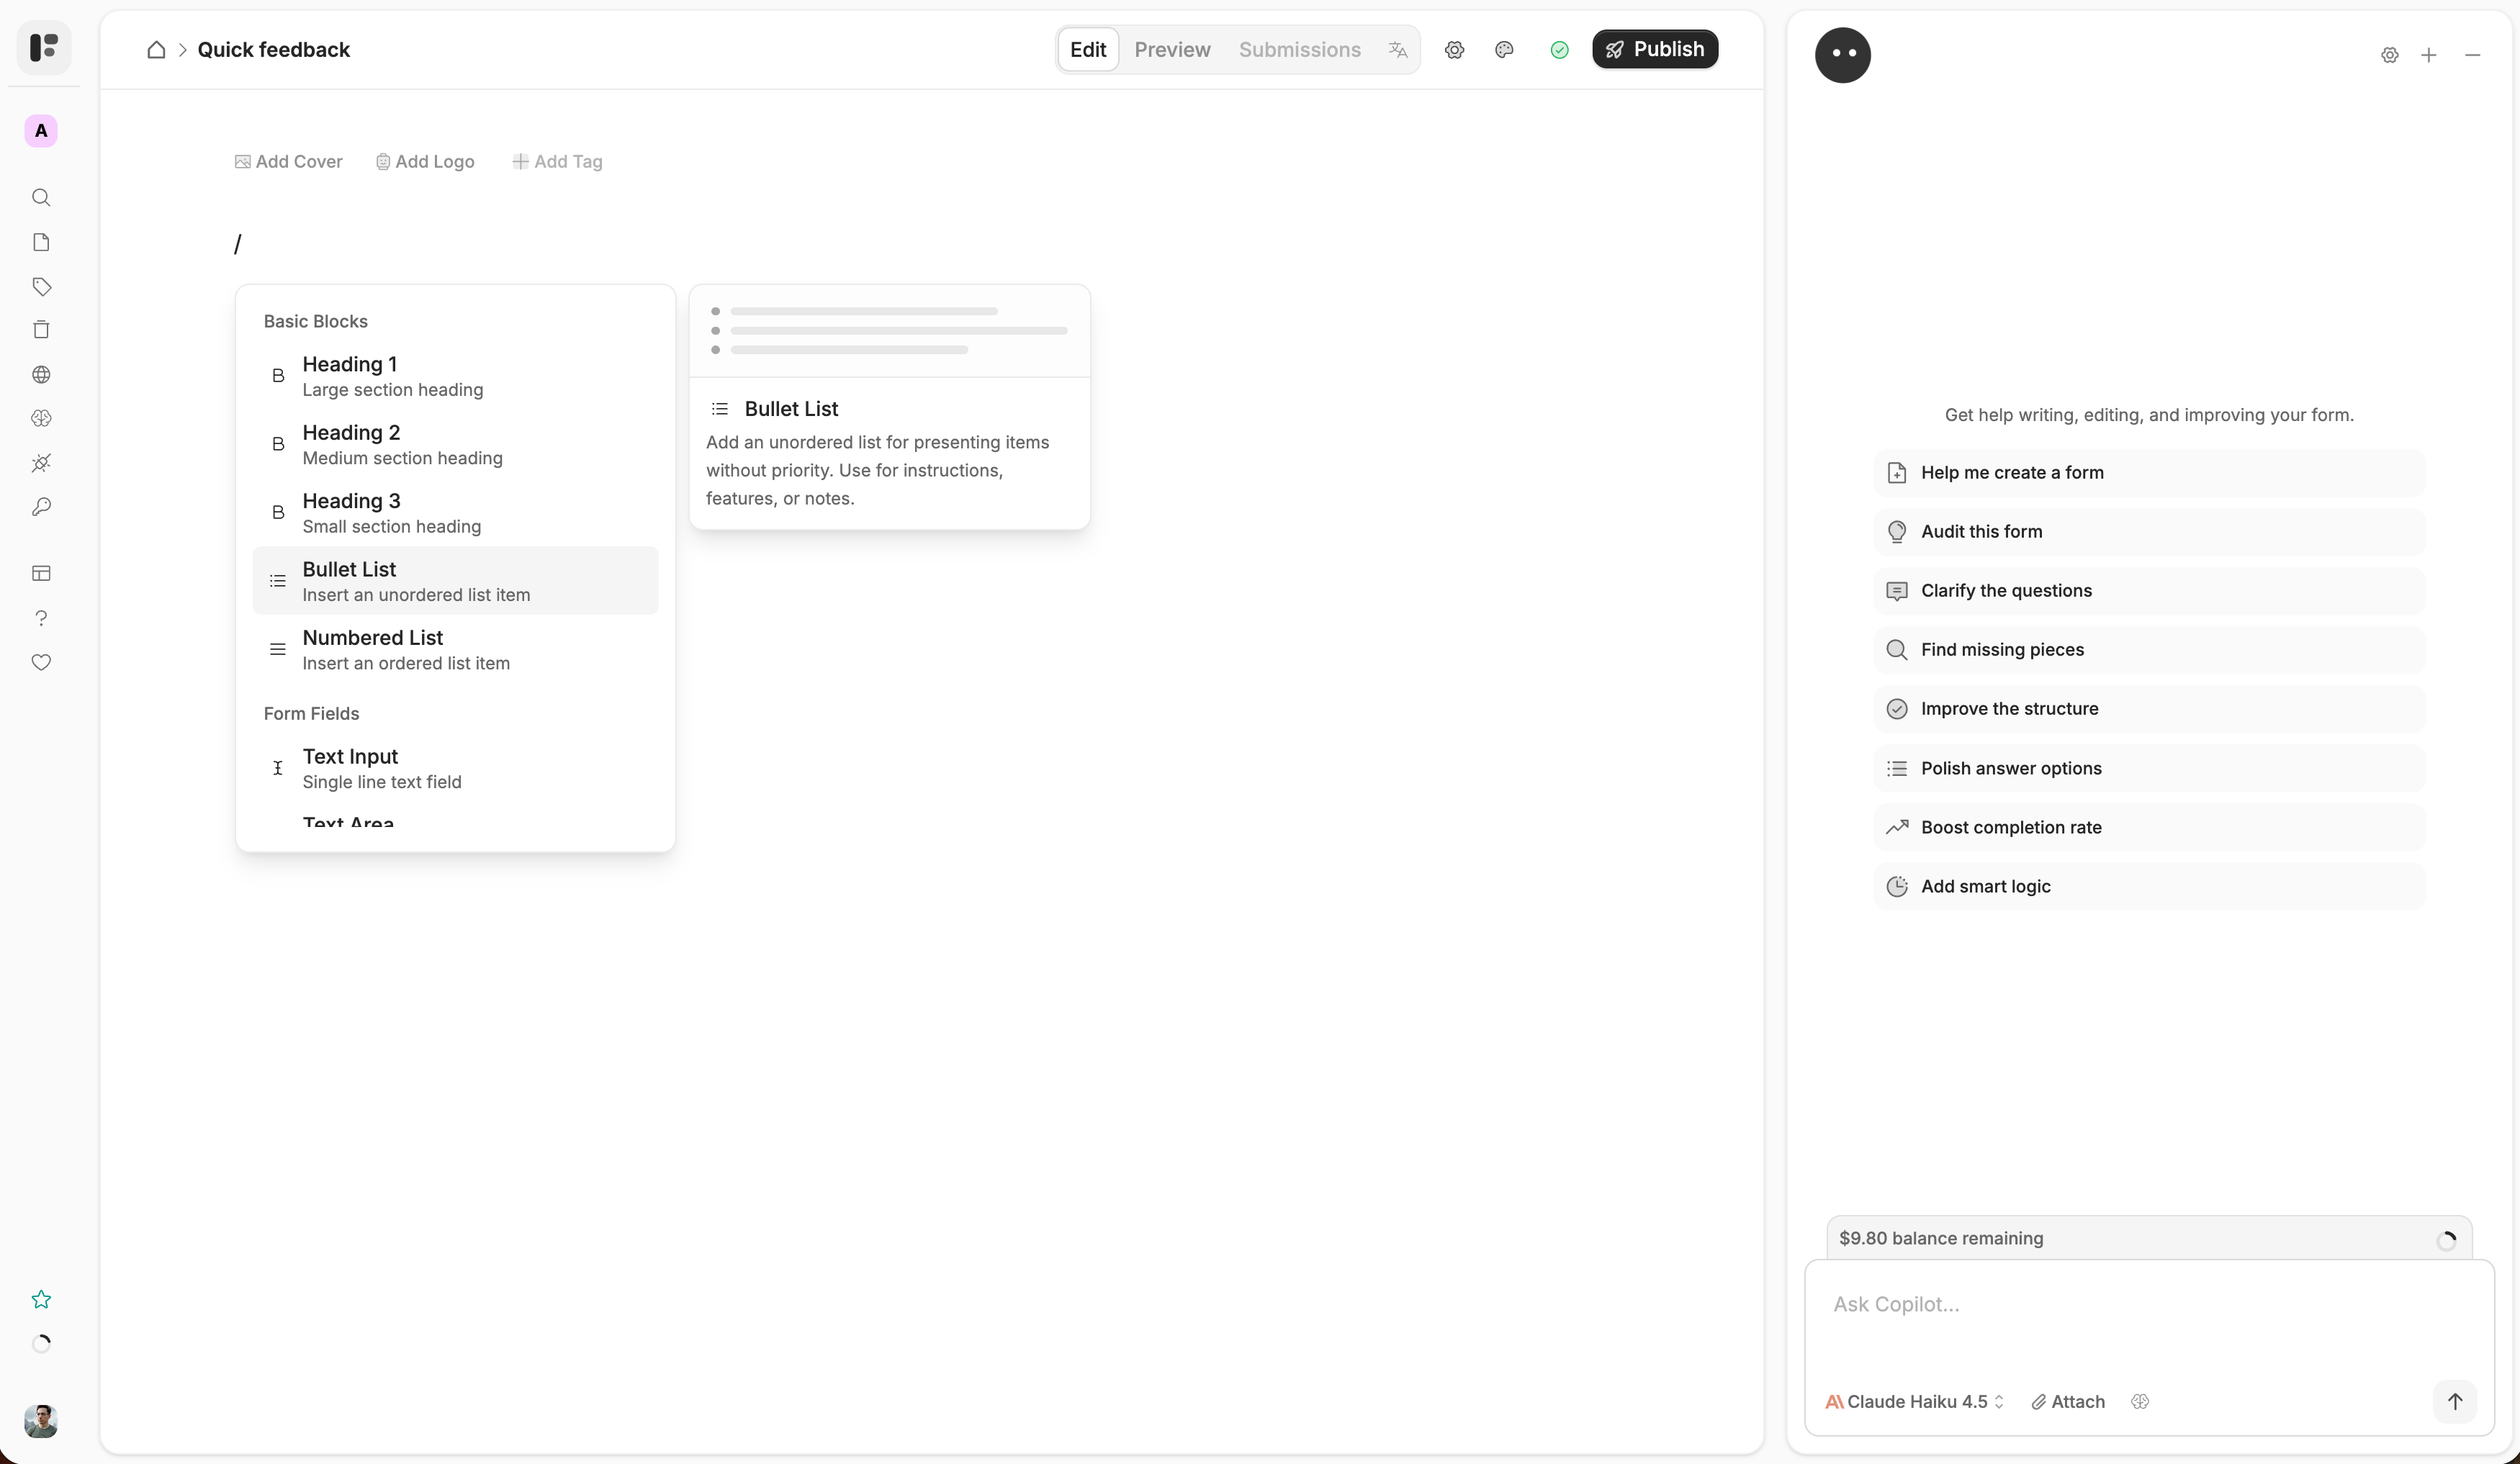Open the documents page icon in sidebar
The height and width of the screenshot is (1464, 2520).
[41, 242]
